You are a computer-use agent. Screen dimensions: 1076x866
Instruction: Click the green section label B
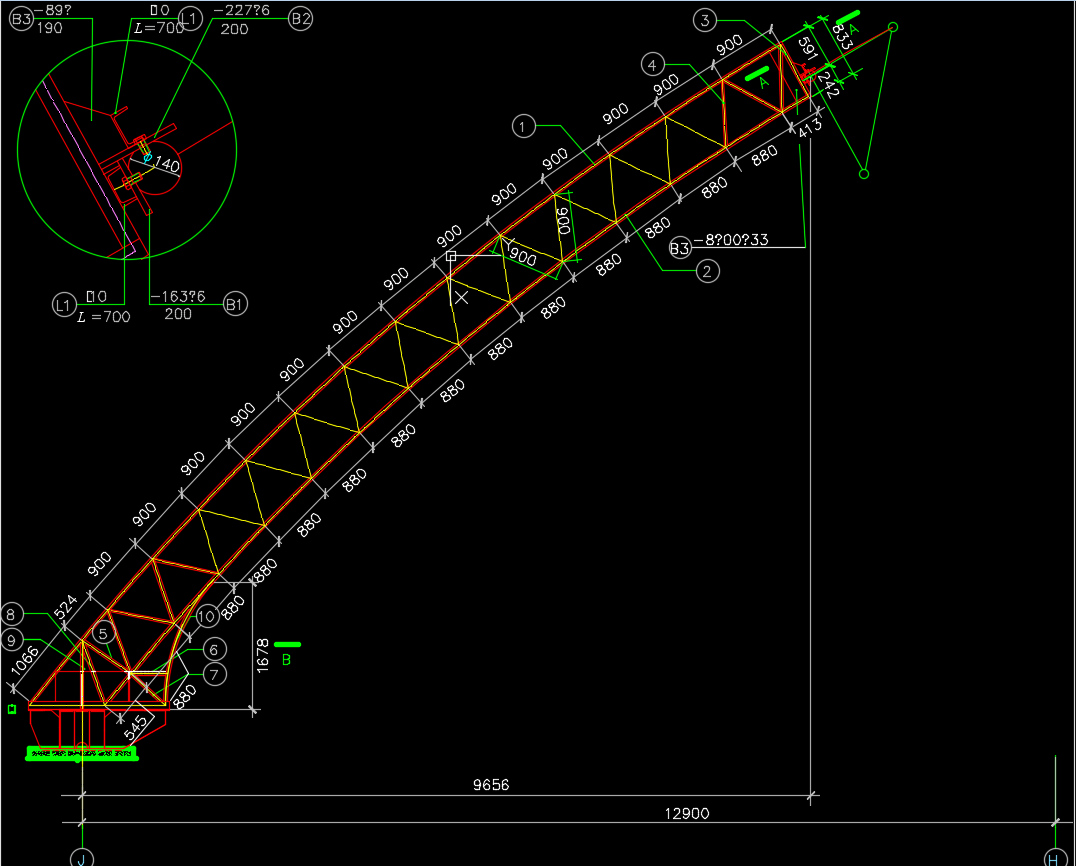286,660
